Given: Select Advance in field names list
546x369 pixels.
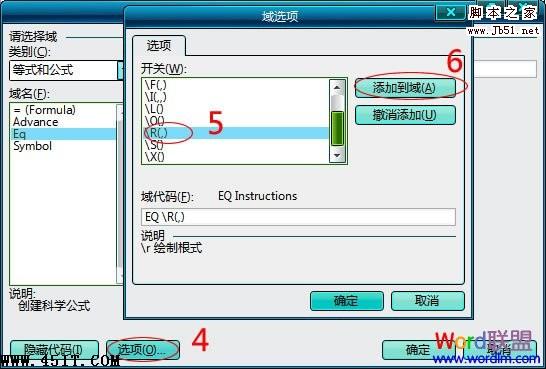Looking at the screenshot, I should [63, 122].
